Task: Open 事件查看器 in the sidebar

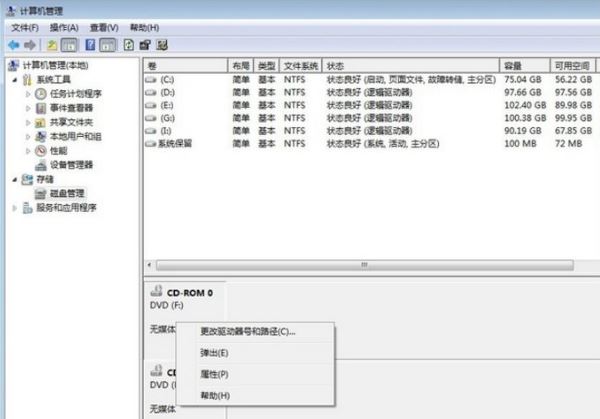Action: [x=71, y=108]
